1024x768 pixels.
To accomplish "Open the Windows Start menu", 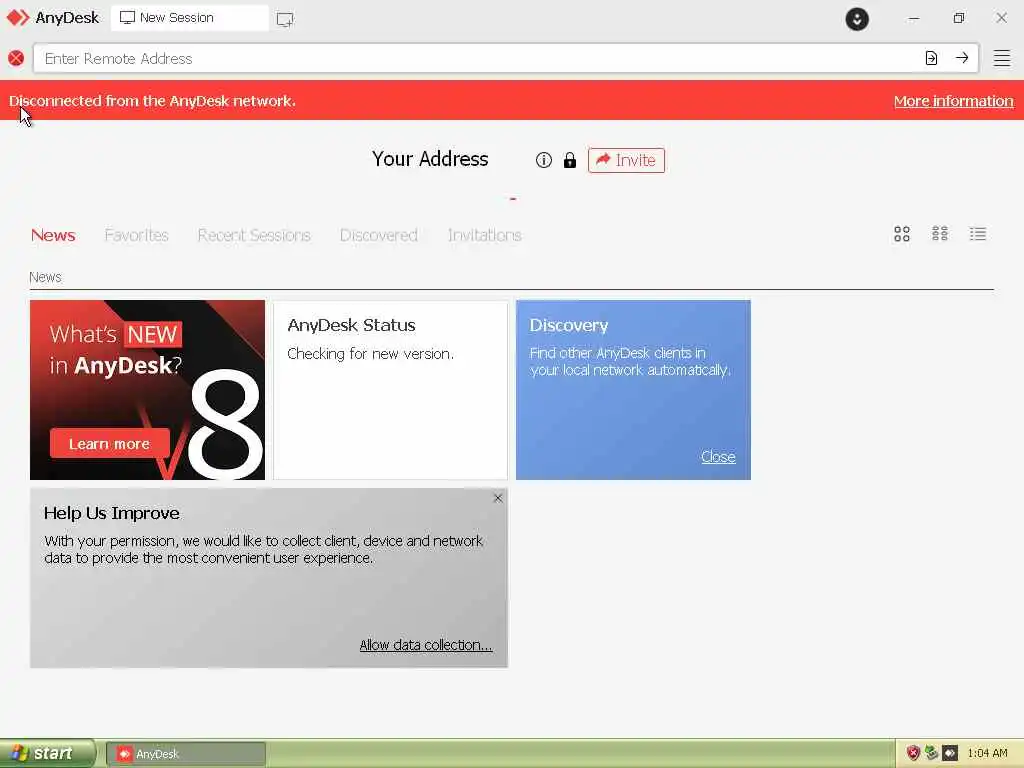I will point(47,753).
